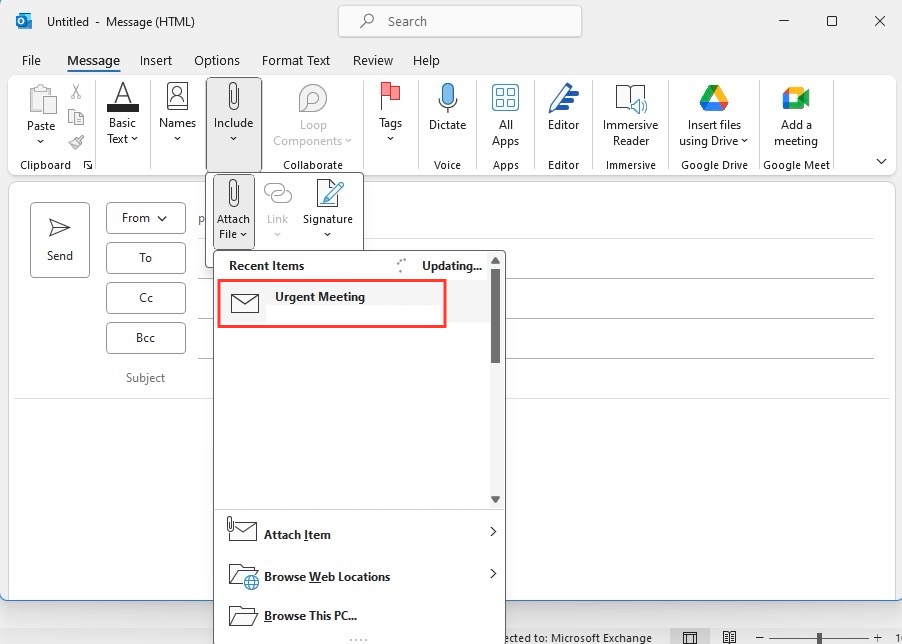Click the Bcc button
The width and height of the screenshot is (902, 644).
[146, 338]
